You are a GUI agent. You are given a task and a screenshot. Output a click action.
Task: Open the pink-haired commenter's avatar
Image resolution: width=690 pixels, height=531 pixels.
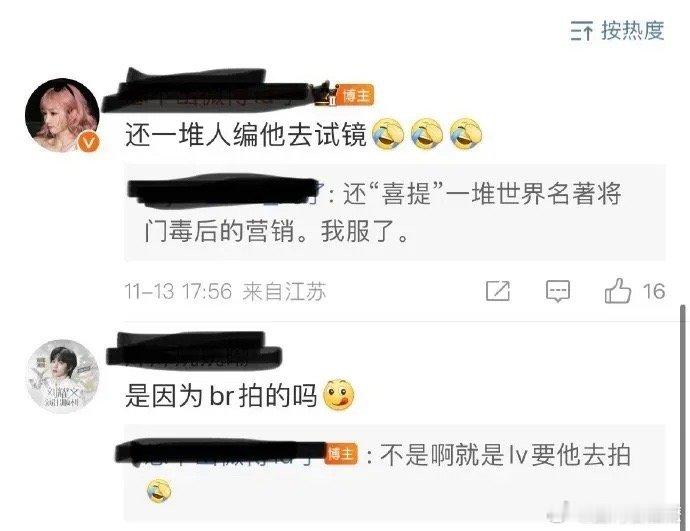62,115
